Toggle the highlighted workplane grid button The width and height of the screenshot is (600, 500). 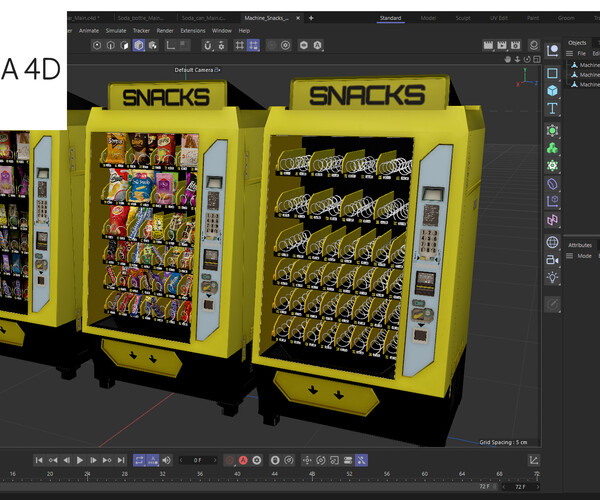point(253,46)
